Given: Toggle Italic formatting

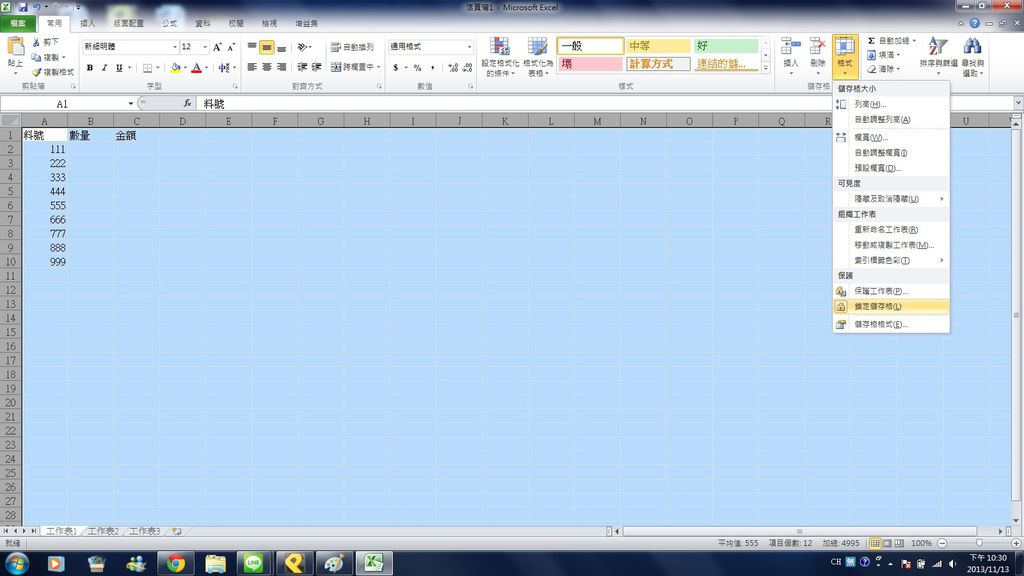Looking at the screenshot, I should coord(104,67).
